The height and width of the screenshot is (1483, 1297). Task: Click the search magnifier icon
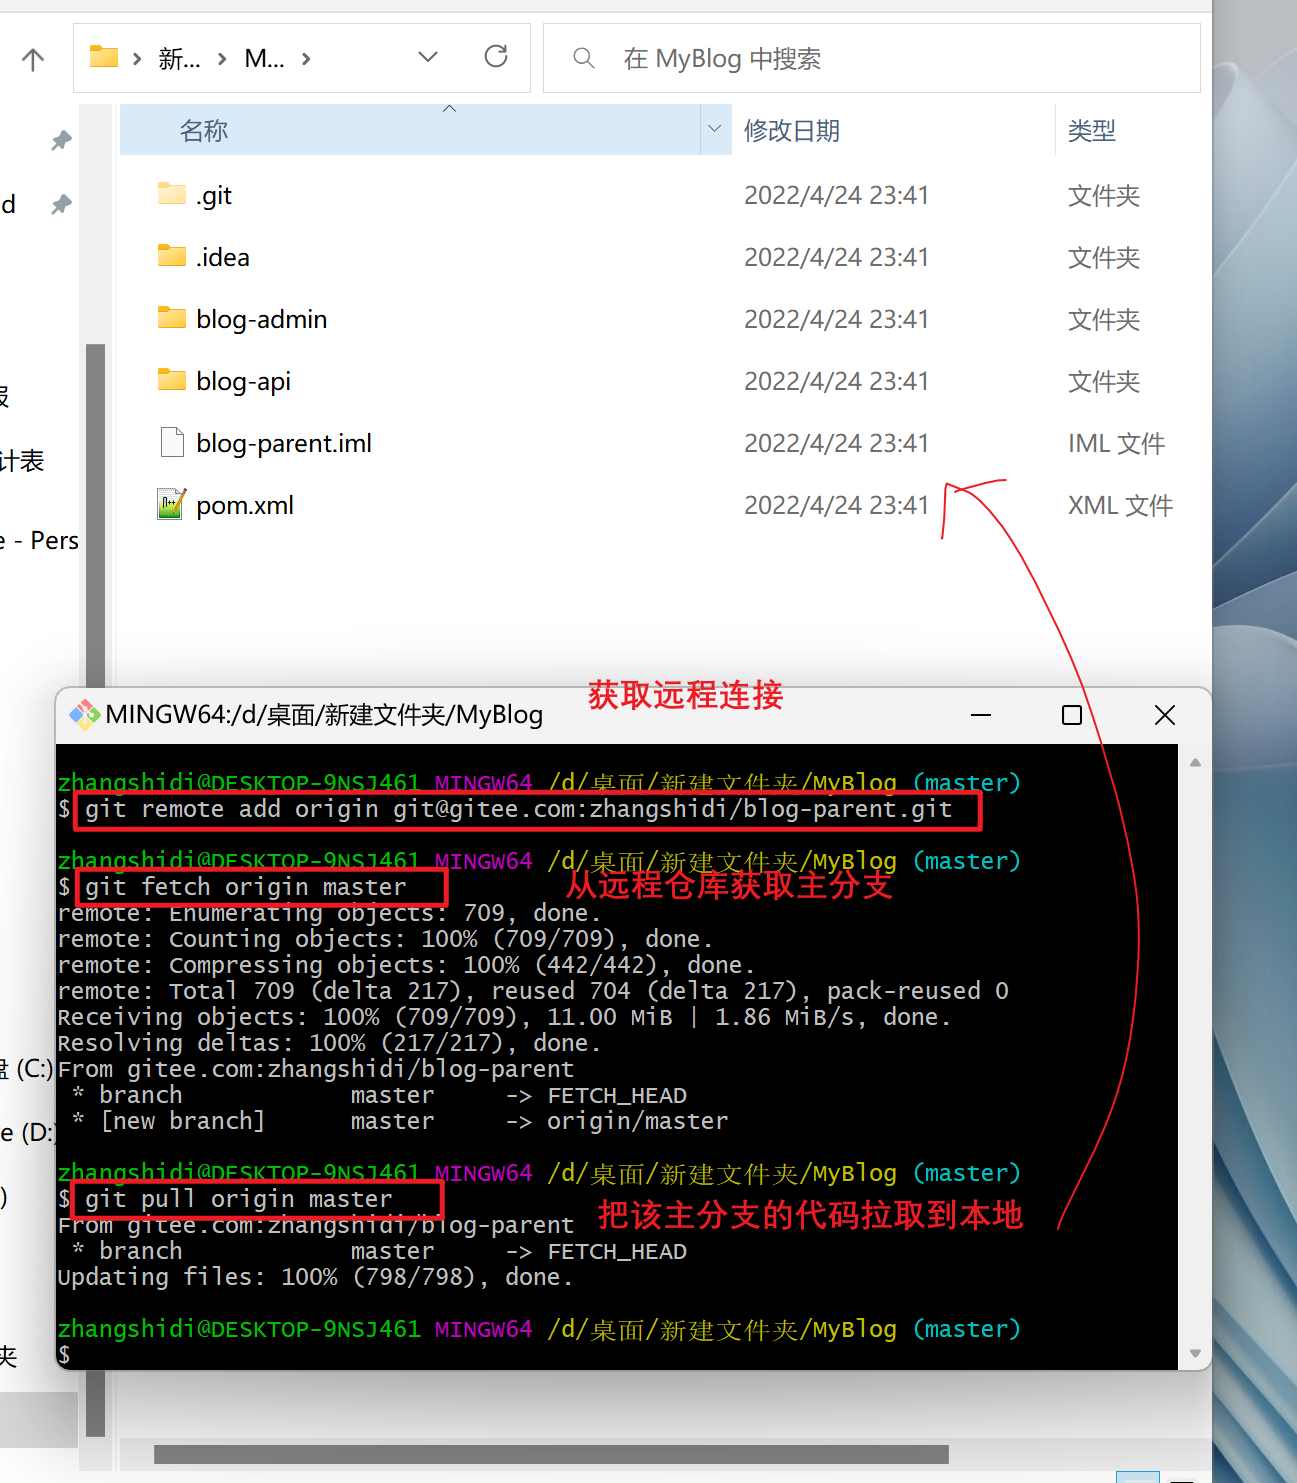[584, 59]
